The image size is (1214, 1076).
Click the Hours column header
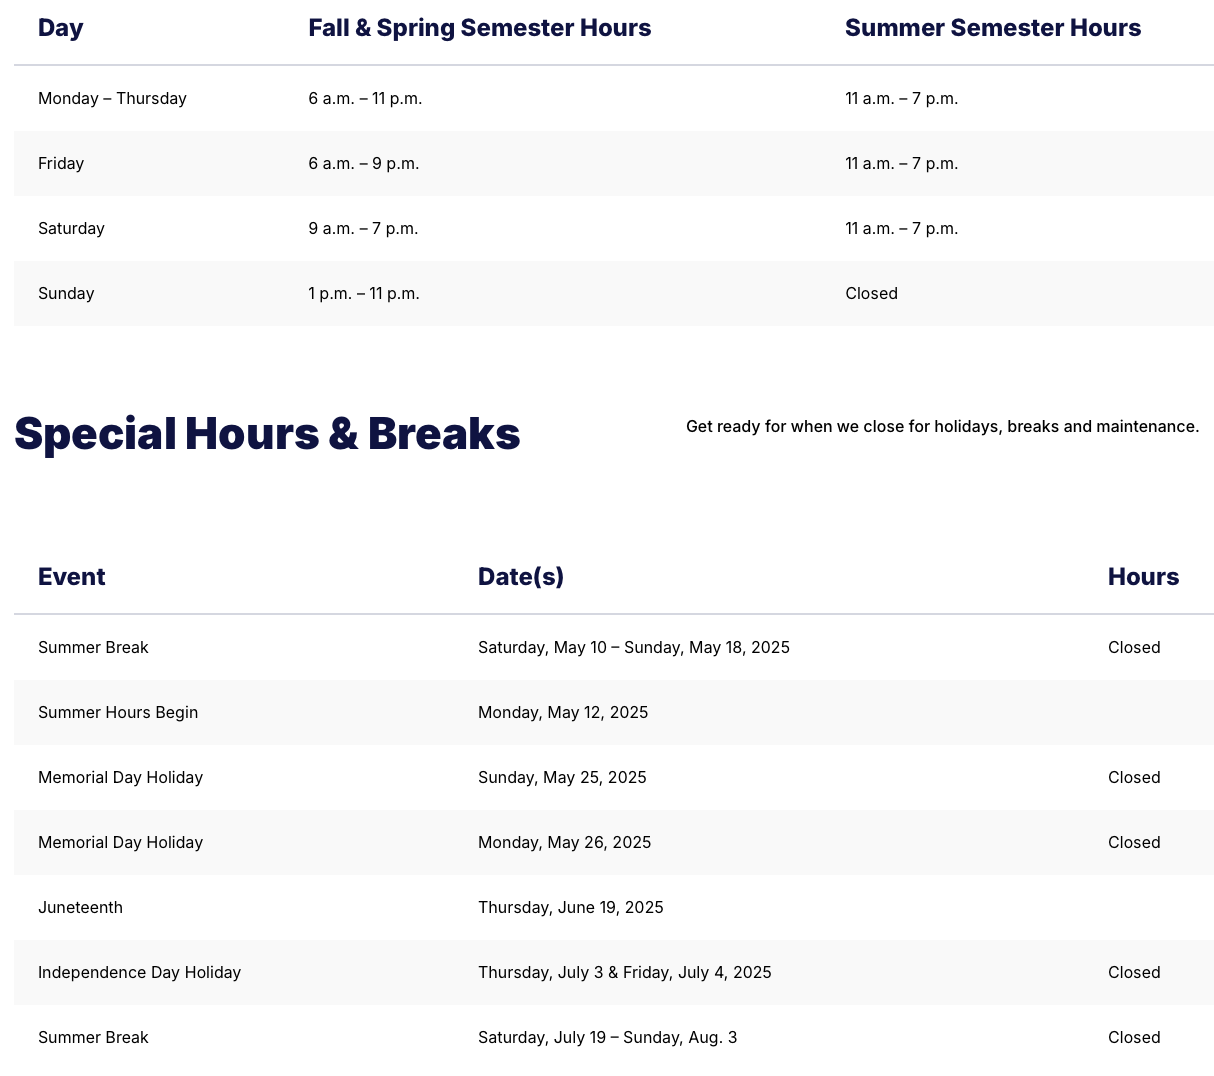pyautogui.click(x=1143, y=577)
